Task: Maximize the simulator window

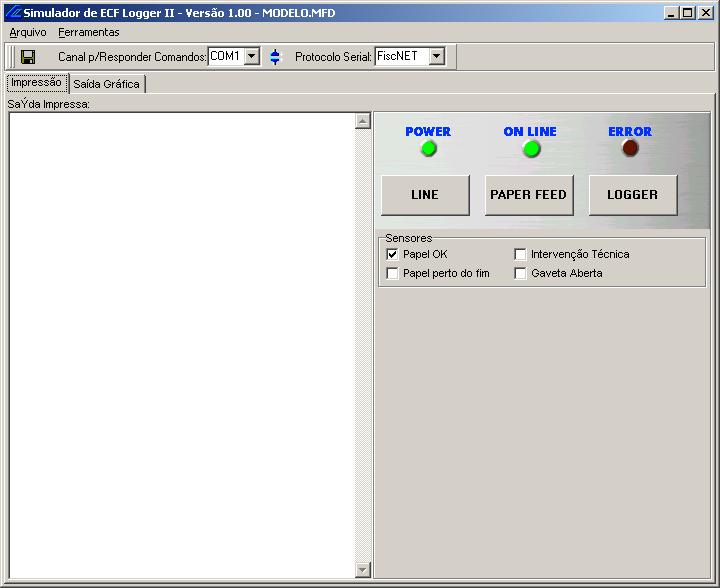Action: (687, 13)
